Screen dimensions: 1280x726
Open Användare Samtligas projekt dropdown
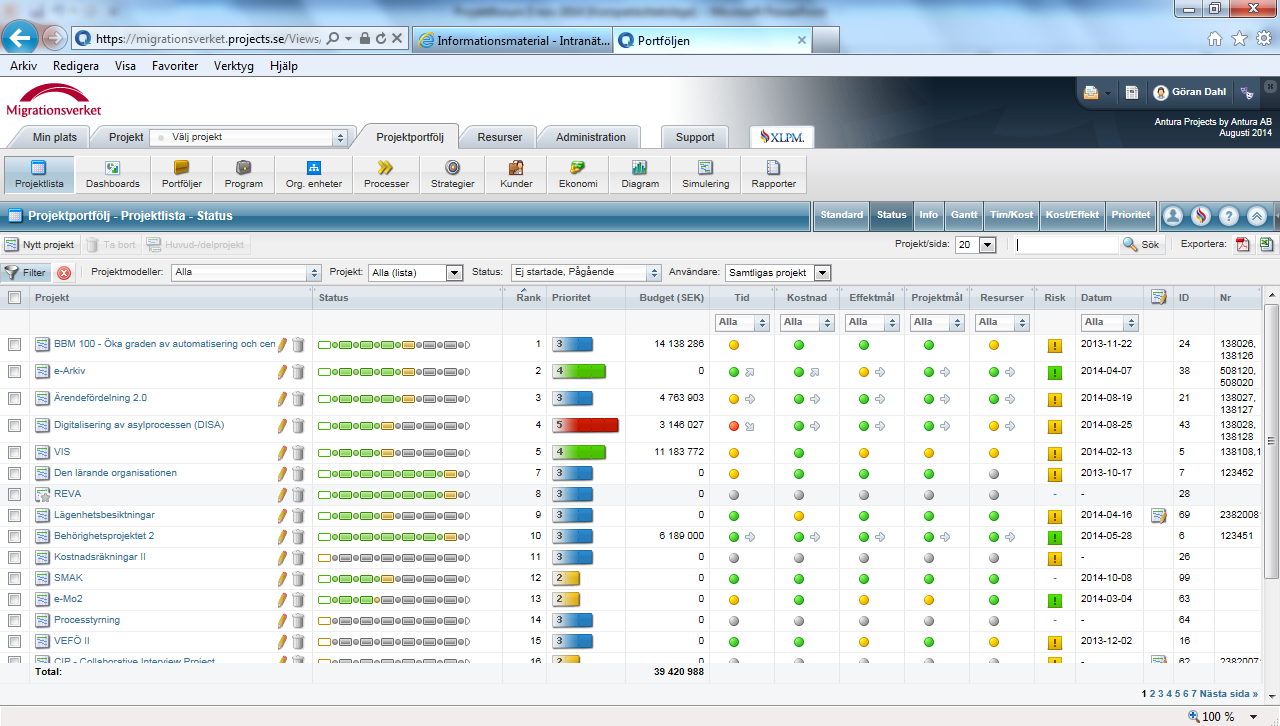(779, 272)
